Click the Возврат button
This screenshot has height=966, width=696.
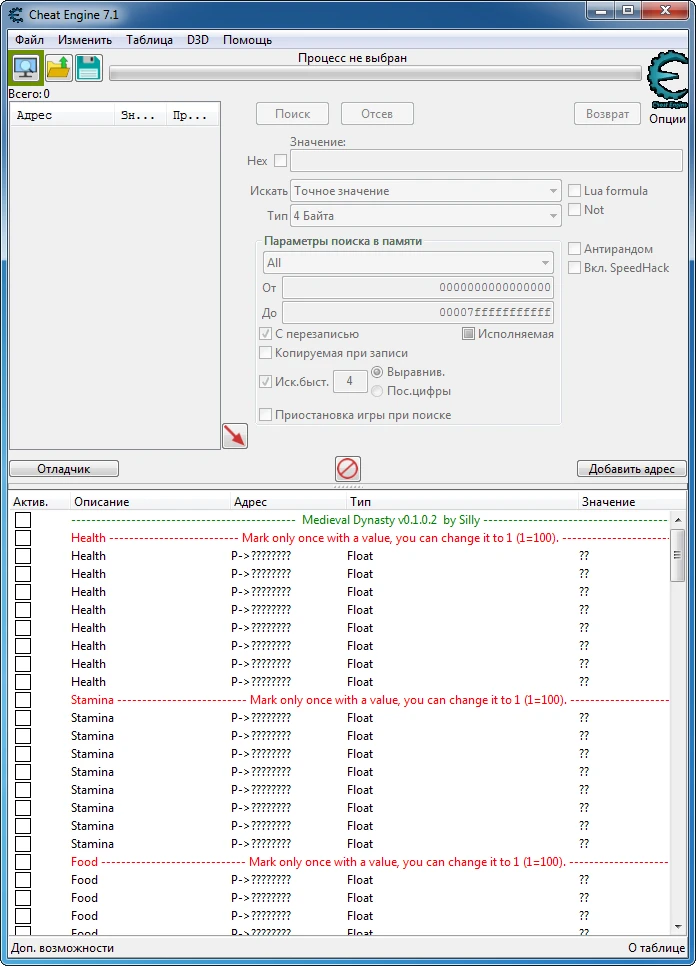607,114
